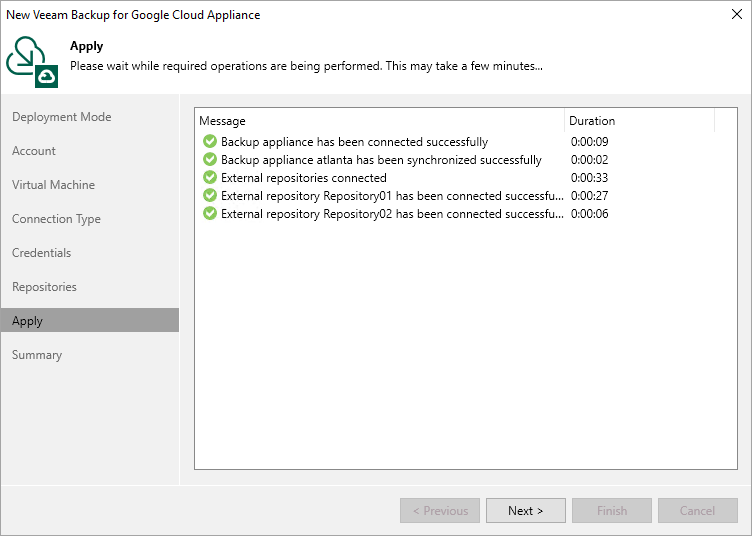Click success icon for Repository02 row
The height and width of the screenshot is (536, 752).
210,214
